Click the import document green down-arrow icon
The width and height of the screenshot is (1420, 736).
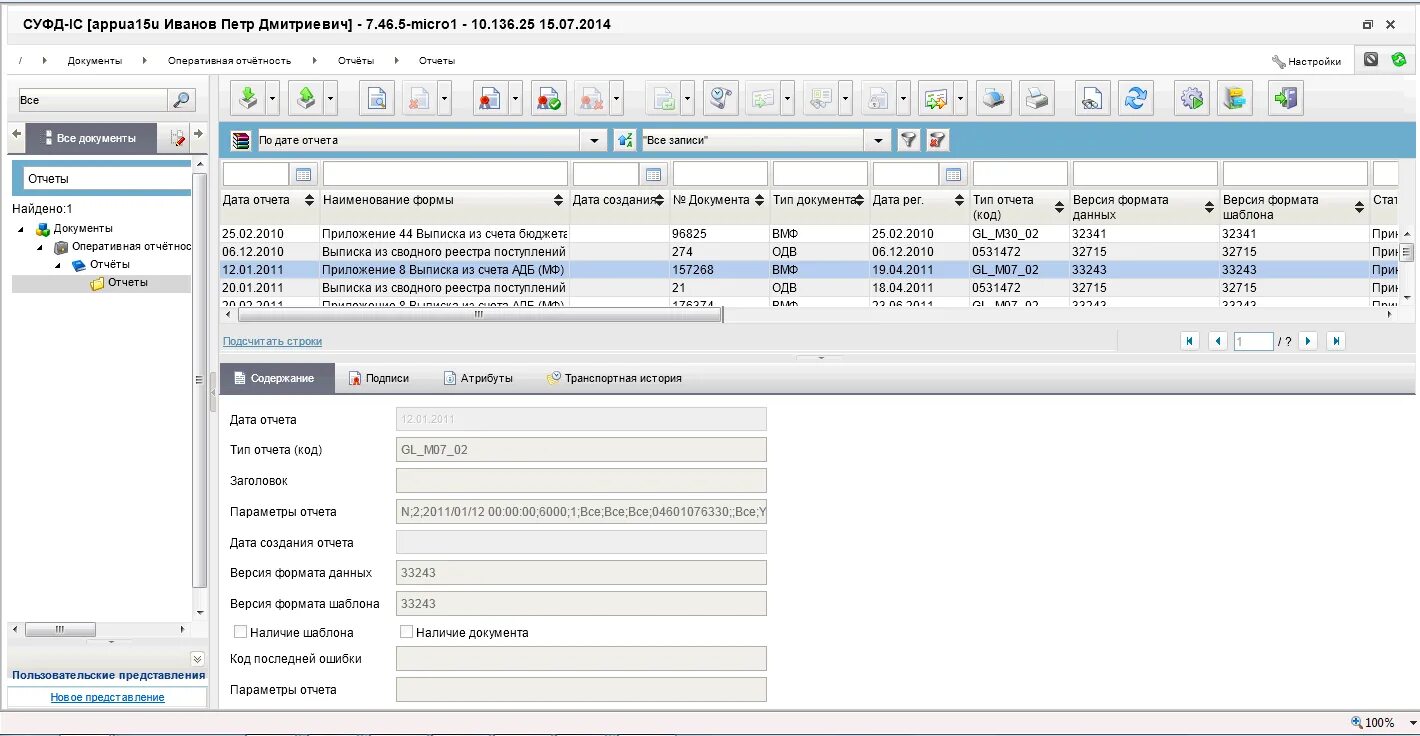[248, 98]
